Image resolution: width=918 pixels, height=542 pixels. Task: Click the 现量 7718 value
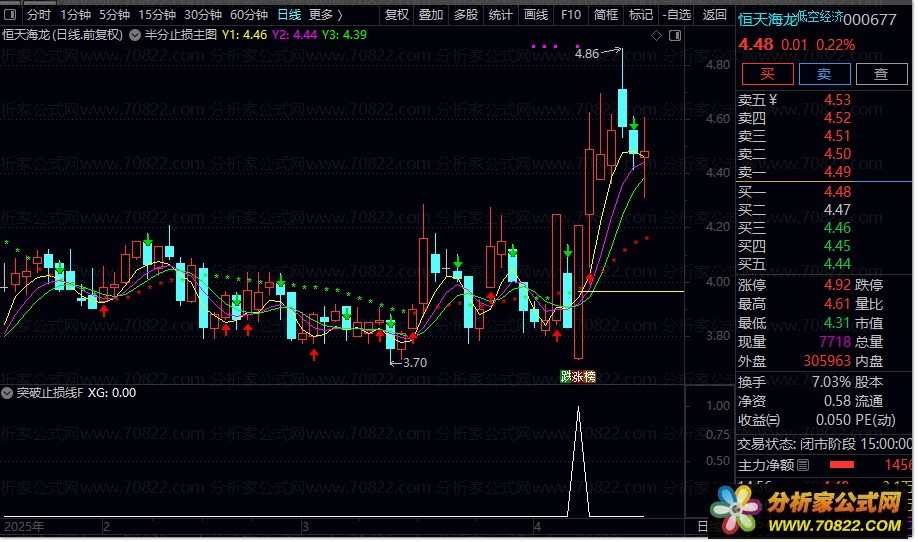point(835,342)
